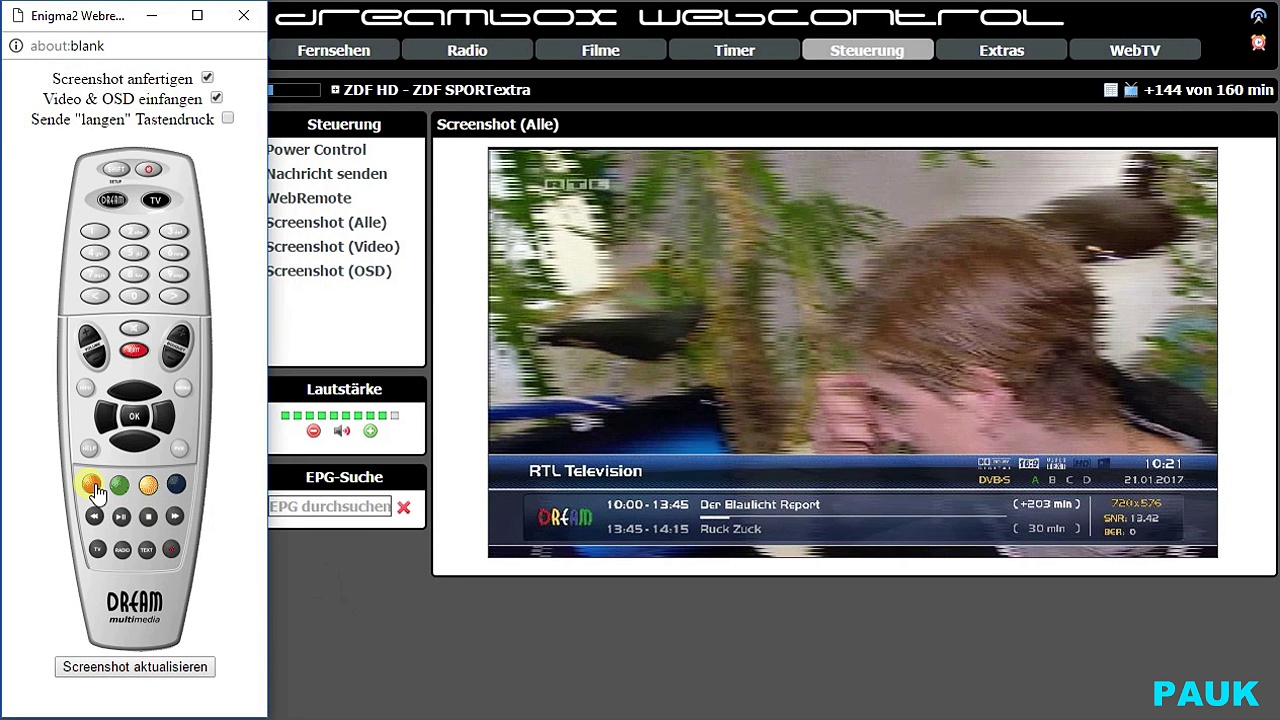Expand the ZDF HD service entry

point(335,90)
